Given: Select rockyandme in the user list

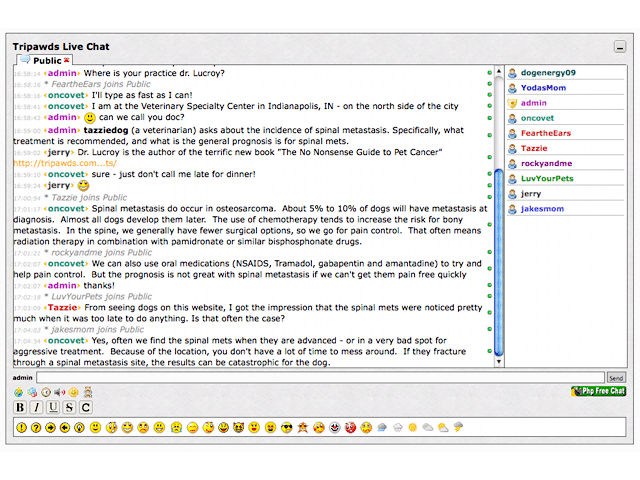Looking at the screenshot, I should pyautogui.click(x=546, y=163).
